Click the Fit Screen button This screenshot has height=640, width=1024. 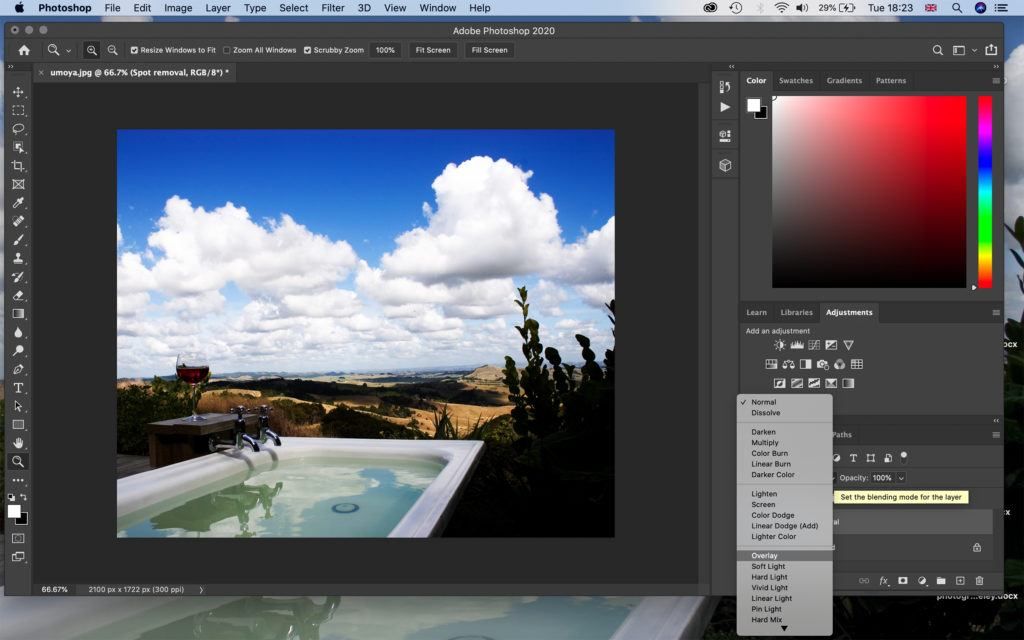(433, 50)
